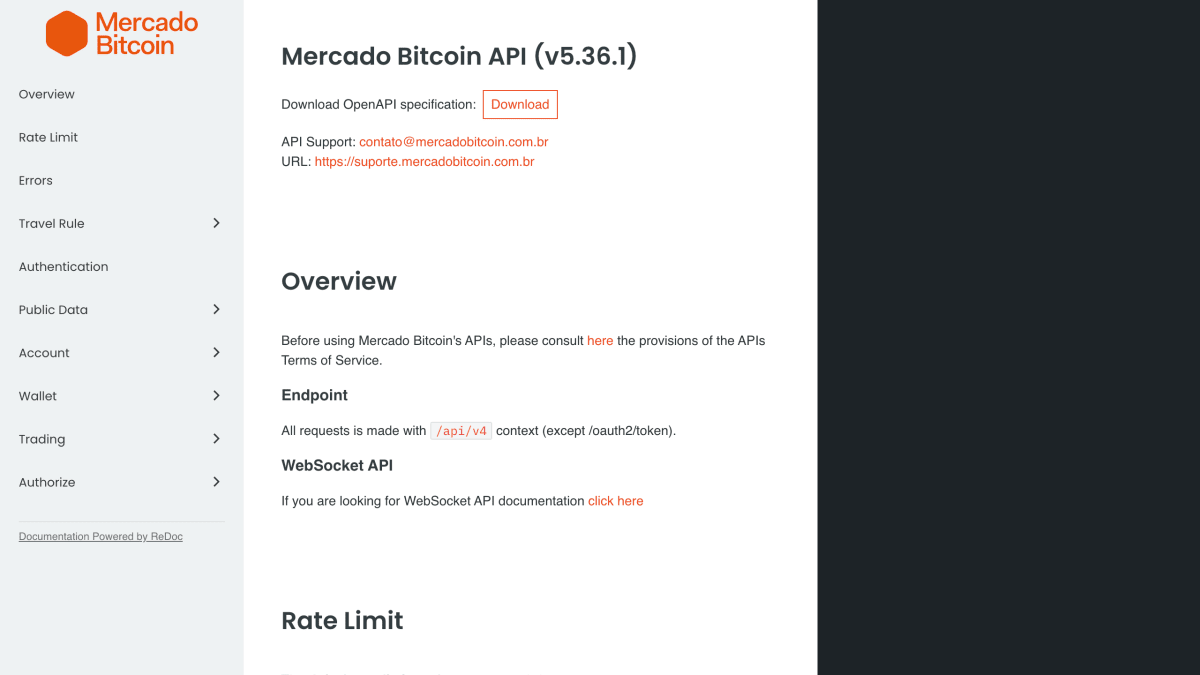Expand the Public Data section arrow
This screenshot has height=675, width=1200.
216,309
